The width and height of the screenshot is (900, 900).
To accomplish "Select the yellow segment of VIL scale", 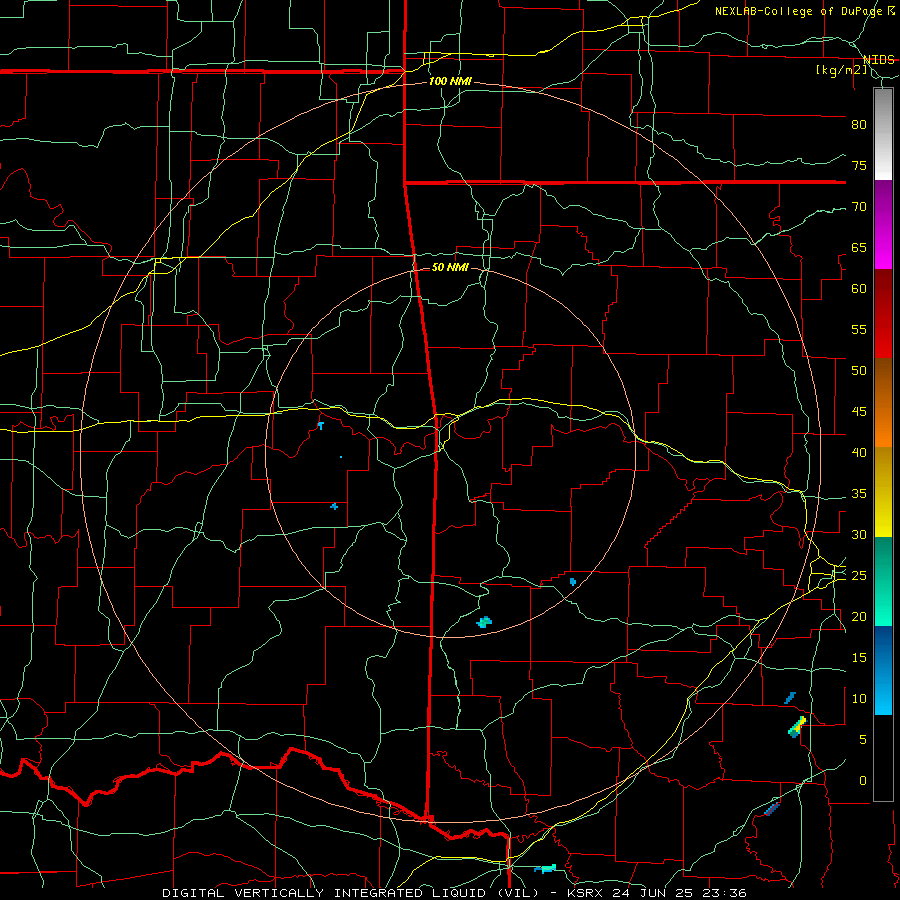I will pyautogui.click(x=883, y=492).
